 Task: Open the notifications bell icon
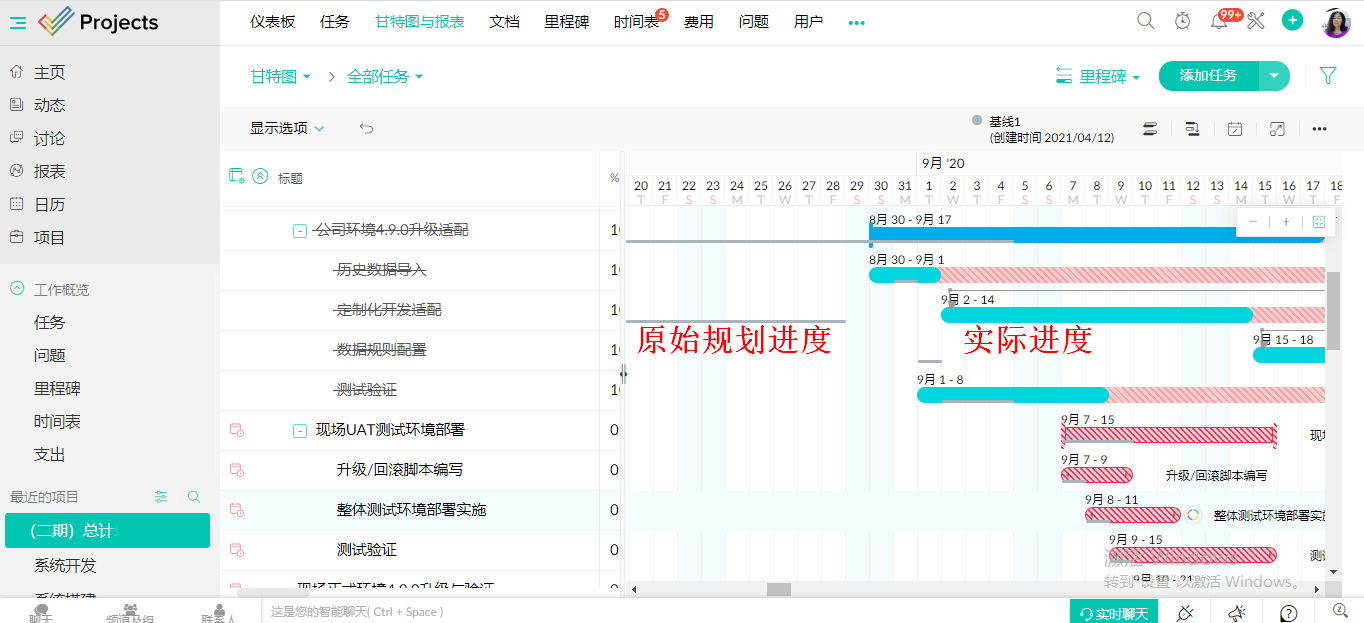click(1219, 21)
